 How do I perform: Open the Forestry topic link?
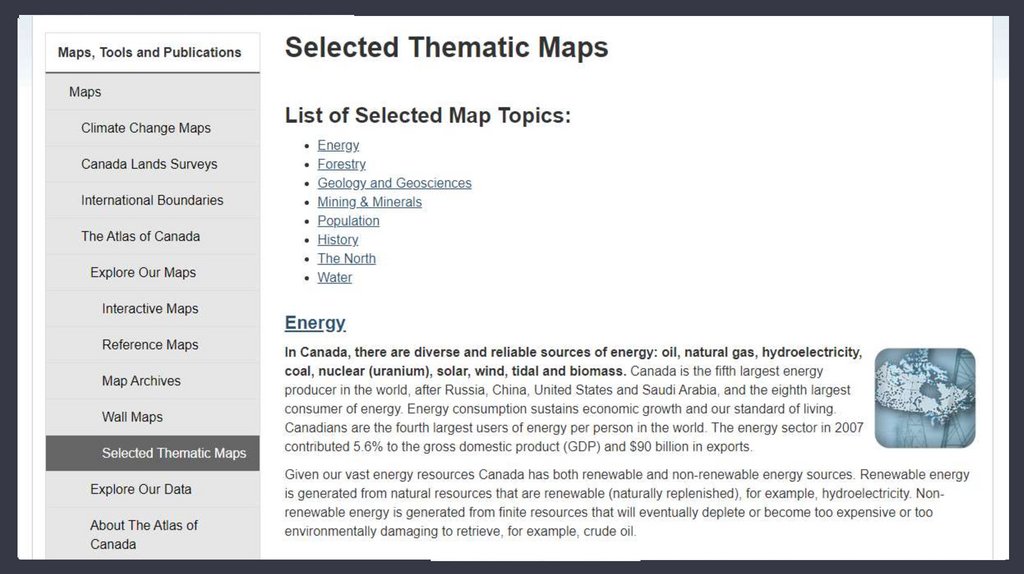tap(341, 164)
